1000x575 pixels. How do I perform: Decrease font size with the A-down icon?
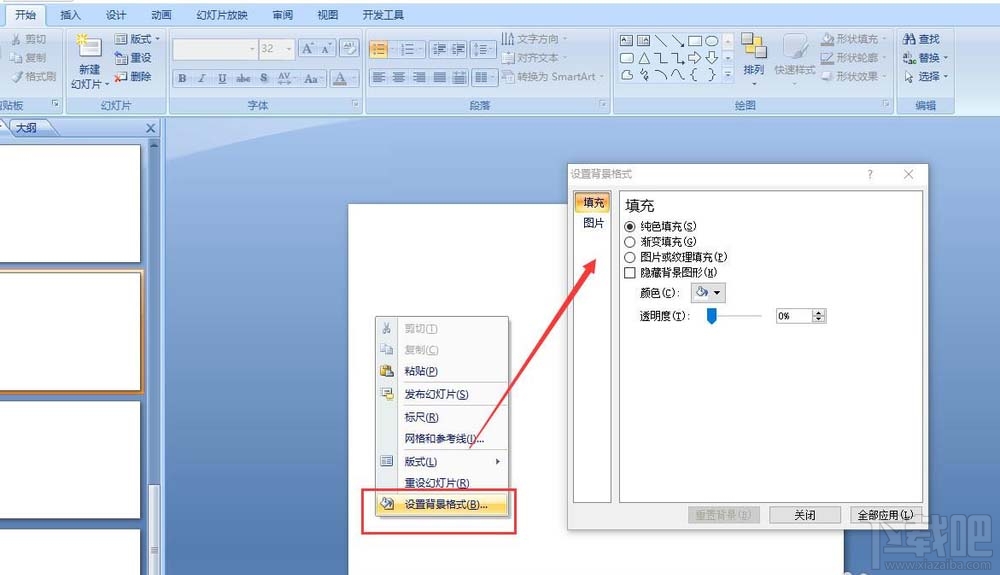coord(325,48)
